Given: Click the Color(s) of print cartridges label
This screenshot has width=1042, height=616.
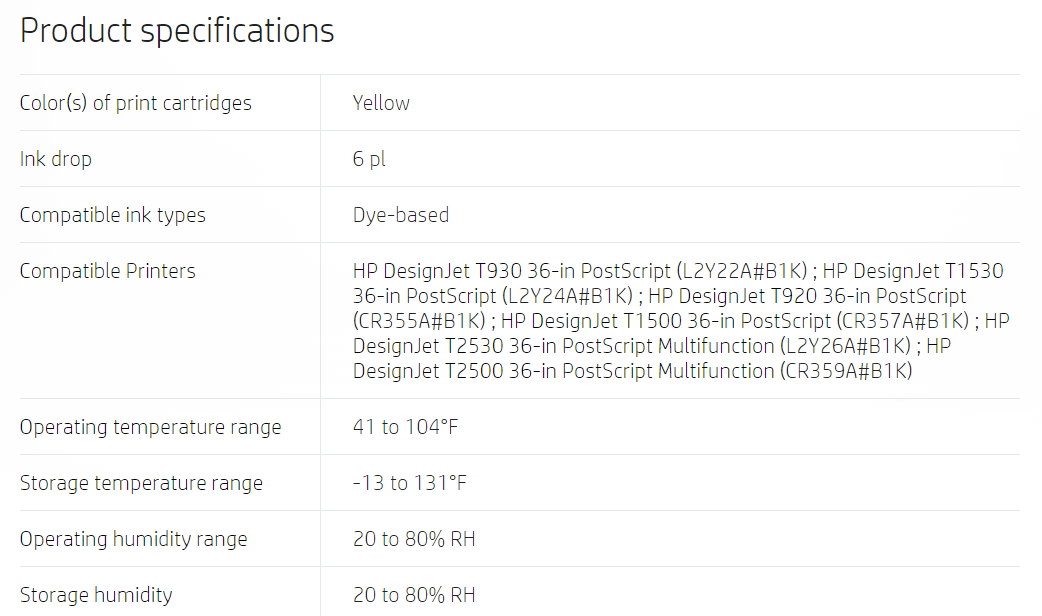Looking at the screenshot, I should coord(136,103).
